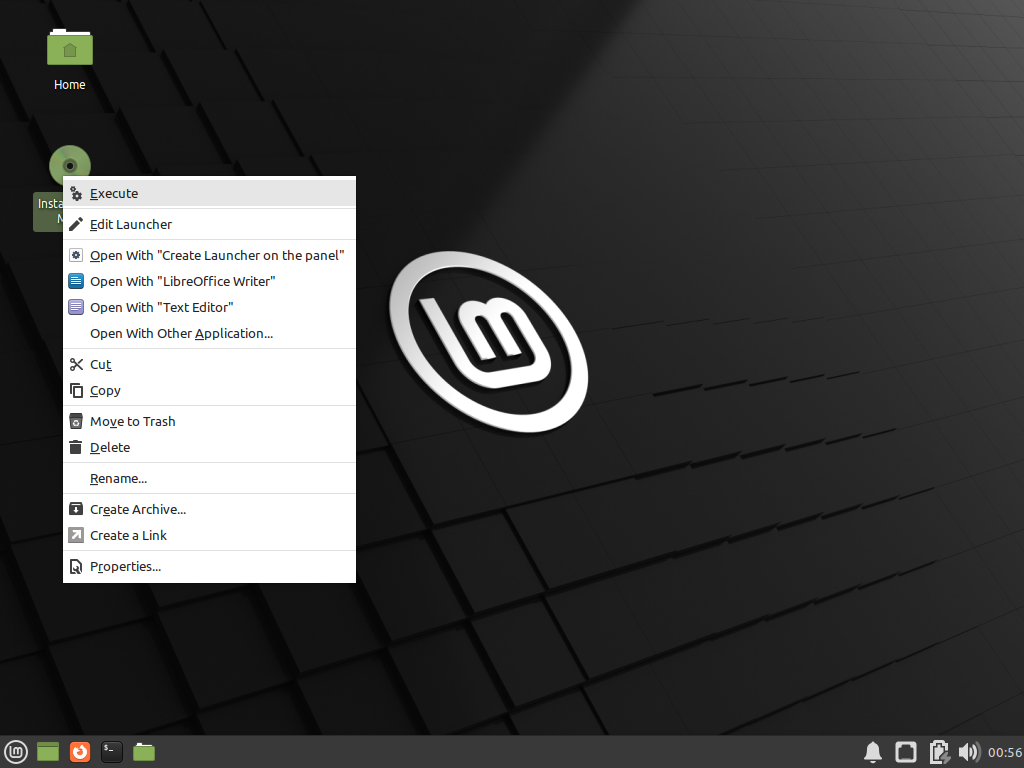This screenshot has width=1024, height=768.
Task: Choose Move to Trash
Action: tap(209, 421)
